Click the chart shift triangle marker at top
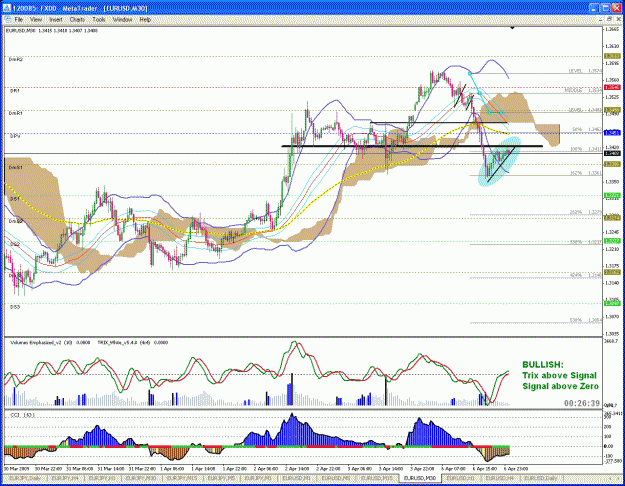 click(512, 28)
